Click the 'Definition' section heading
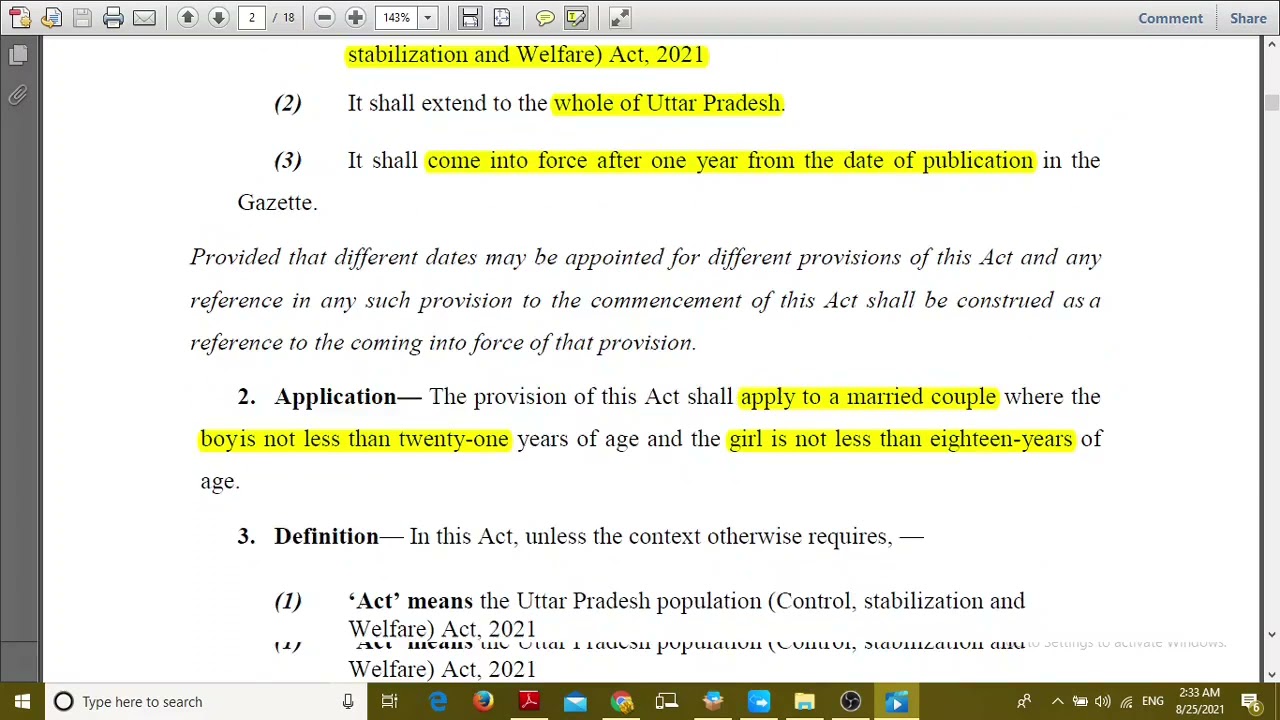 (x=326, y=536)
